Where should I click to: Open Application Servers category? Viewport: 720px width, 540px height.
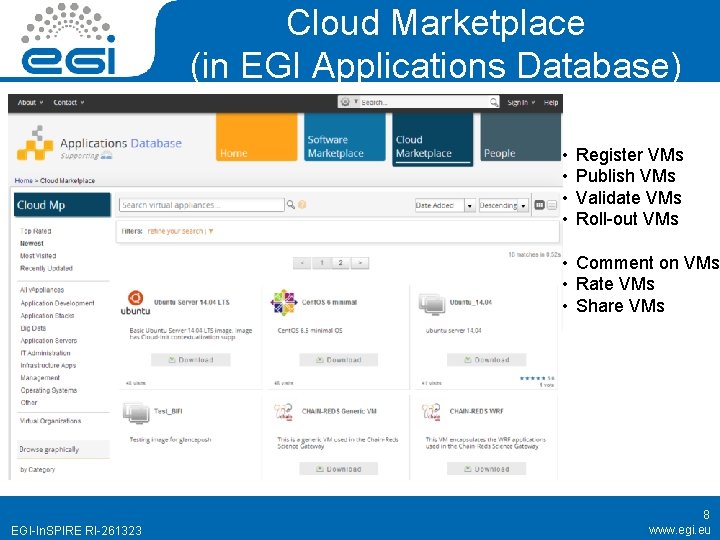(x=49, y=340)
